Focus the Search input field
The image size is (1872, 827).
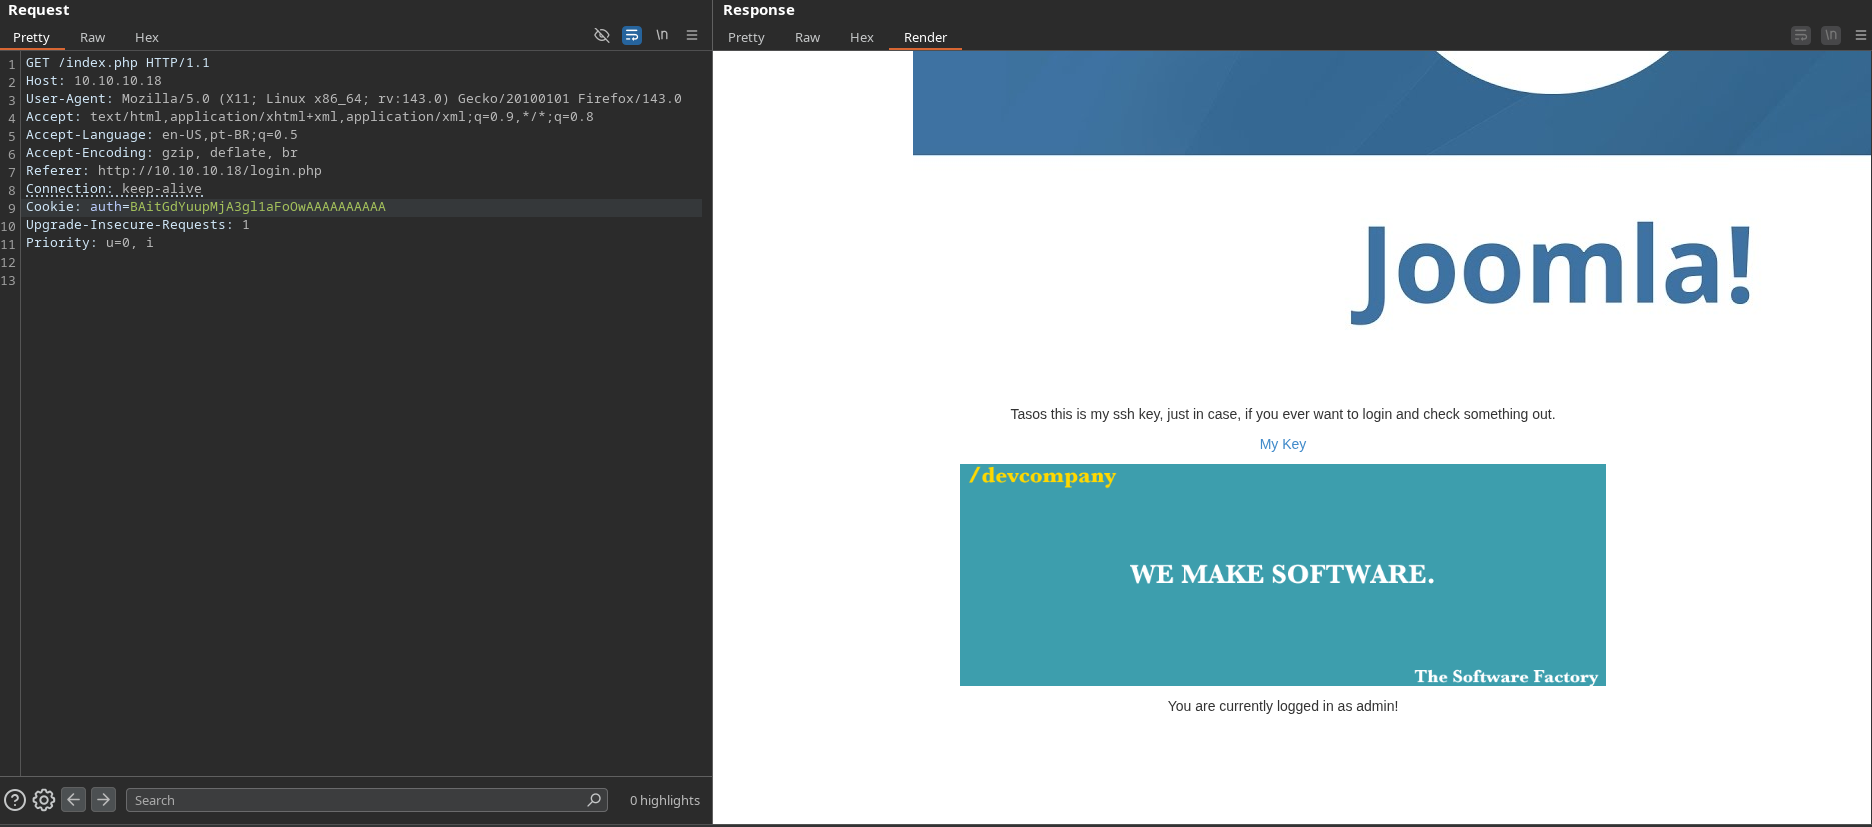point(366,800)
